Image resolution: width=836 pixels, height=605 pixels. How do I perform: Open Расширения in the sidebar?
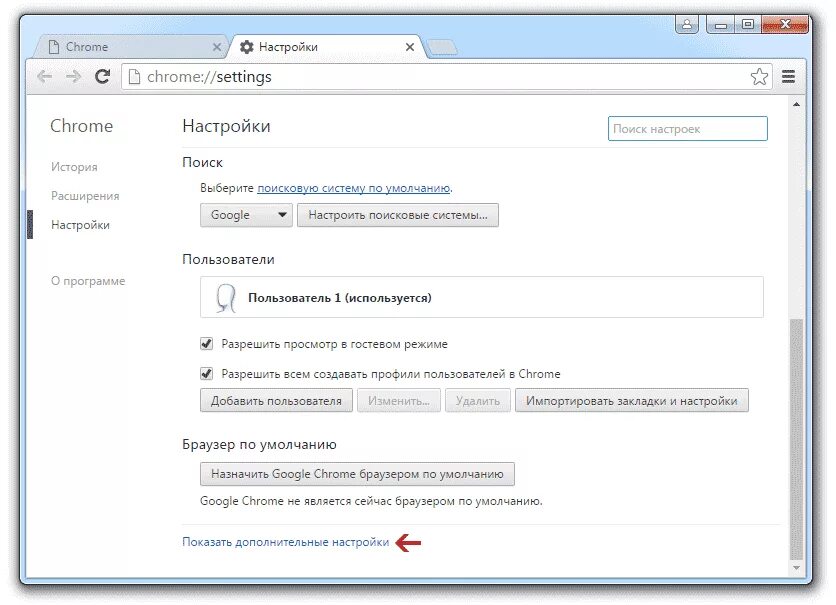click(x=85, y=196)
